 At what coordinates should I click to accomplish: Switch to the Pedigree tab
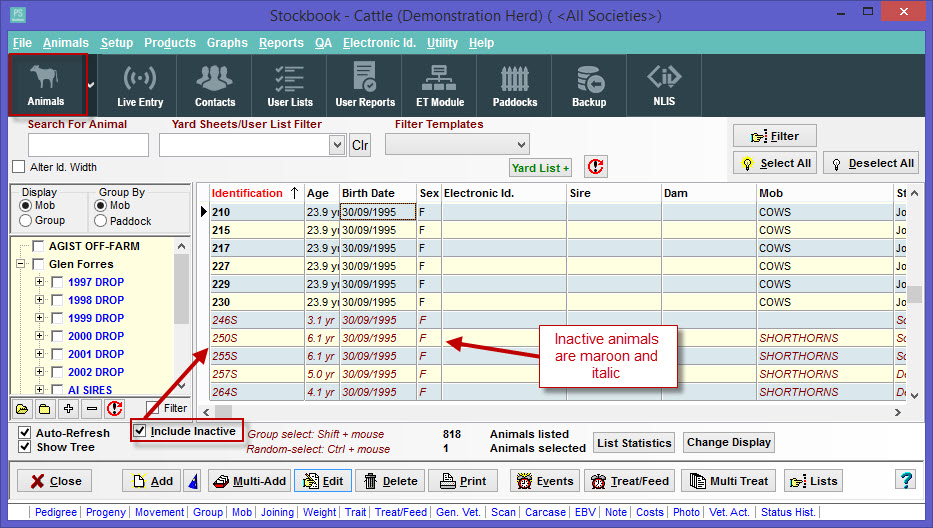56,512
